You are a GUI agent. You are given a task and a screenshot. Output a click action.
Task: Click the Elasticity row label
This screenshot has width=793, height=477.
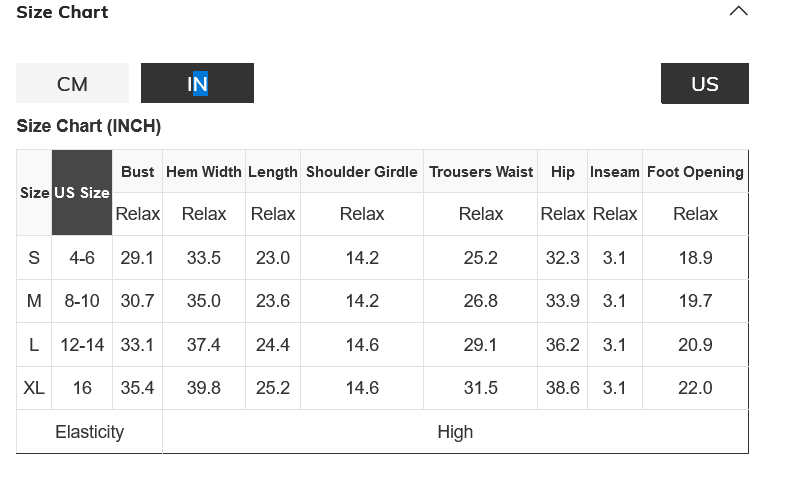click(90, 432)
